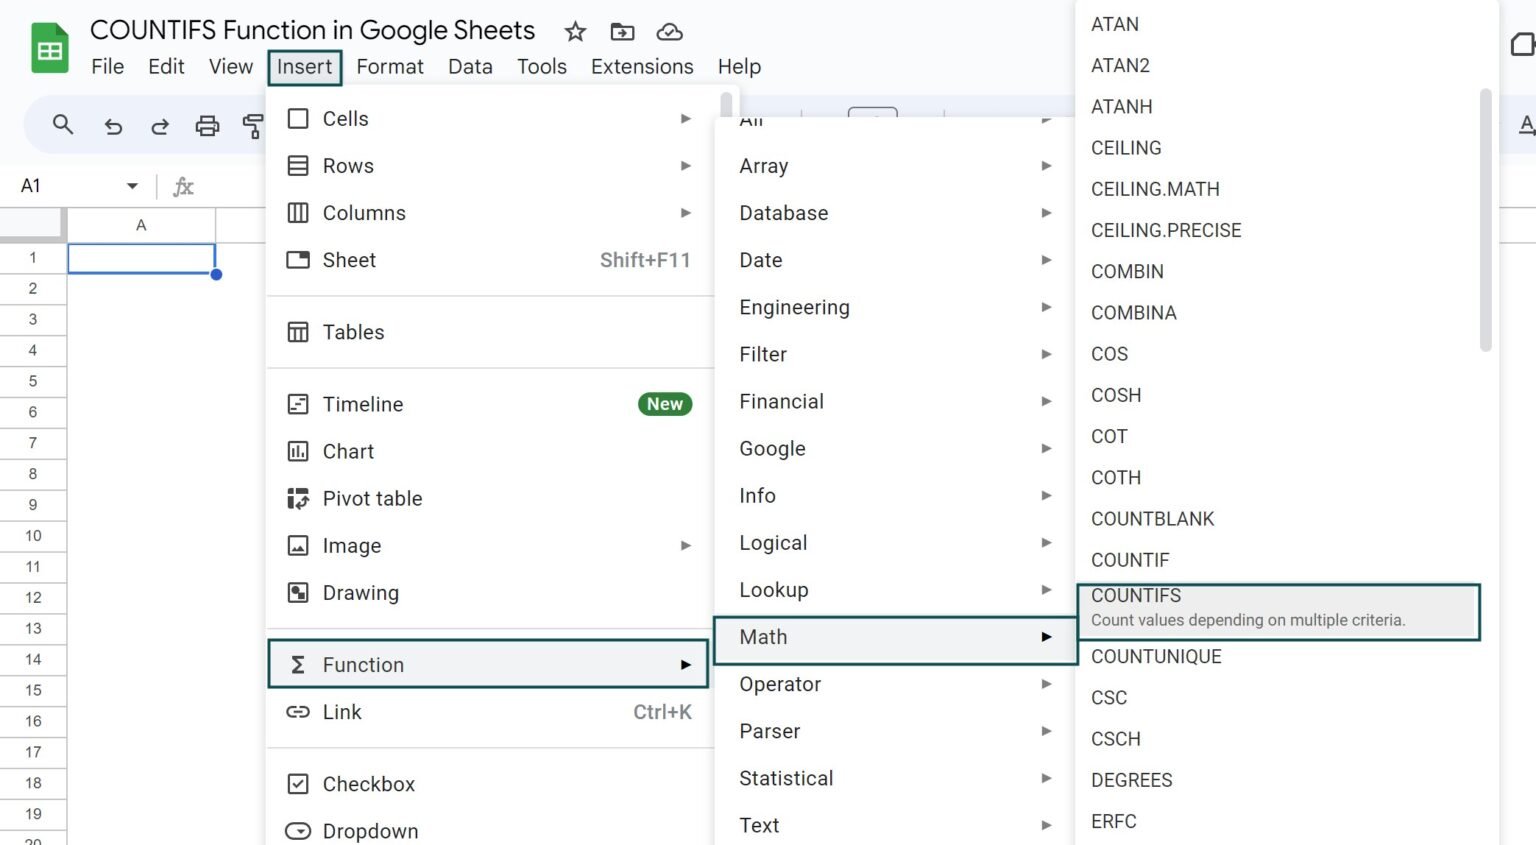Star the COUNTIFS spreadsheet document

pos(575,32)
